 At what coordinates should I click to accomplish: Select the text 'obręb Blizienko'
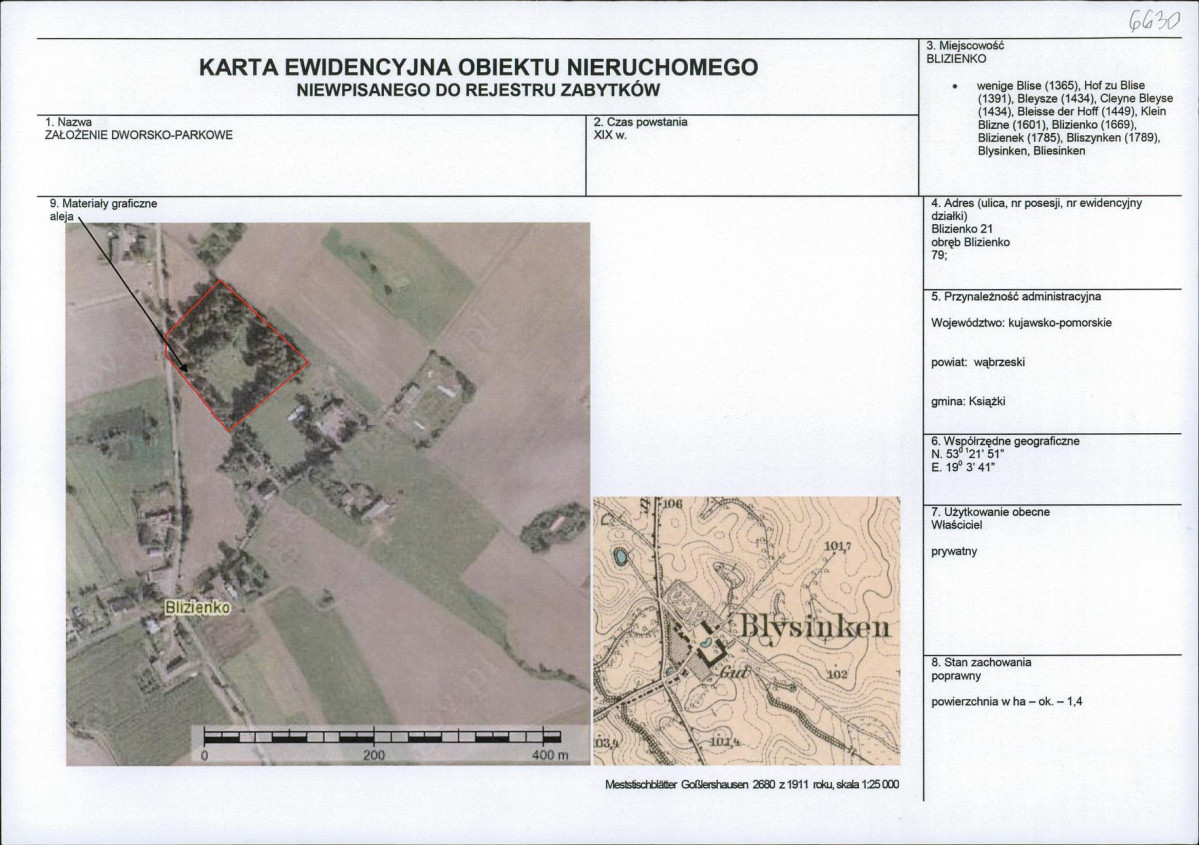pyautogui.click(x=970, y=242)
